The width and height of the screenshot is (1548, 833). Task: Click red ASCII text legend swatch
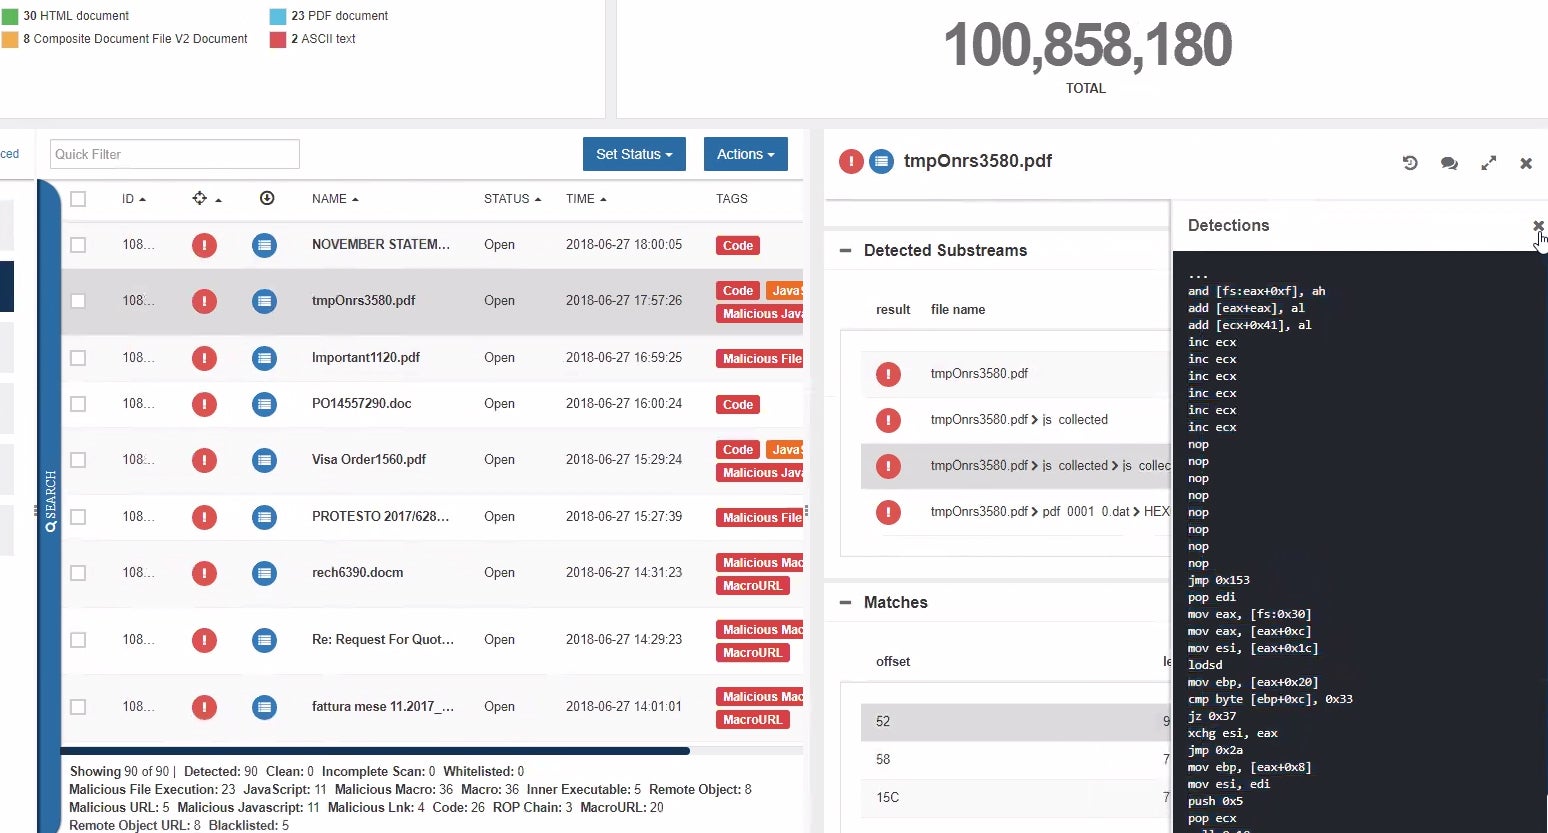278,39
